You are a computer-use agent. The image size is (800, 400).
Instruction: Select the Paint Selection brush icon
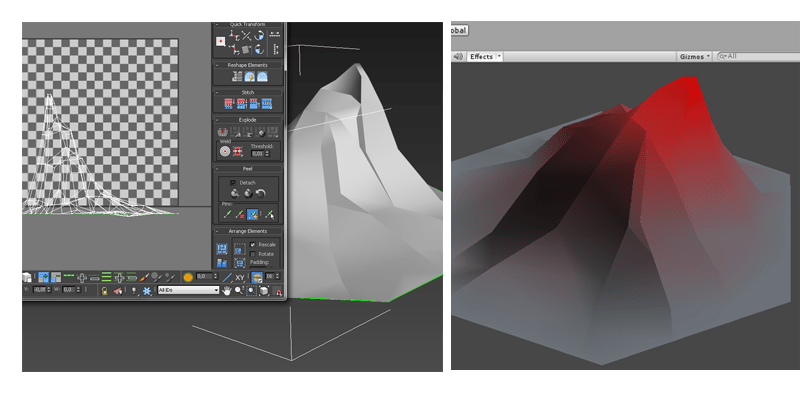pyautogui.click(x=144, y=277)
